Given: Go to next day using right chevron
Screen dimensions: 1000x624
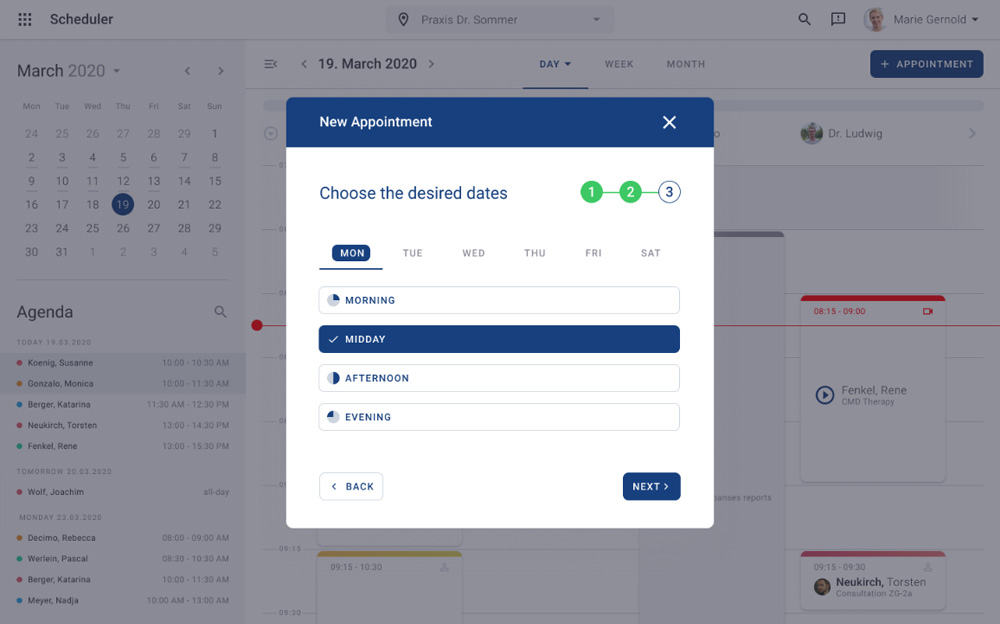Looking at the screenshot, I should [x=431, y=64].
